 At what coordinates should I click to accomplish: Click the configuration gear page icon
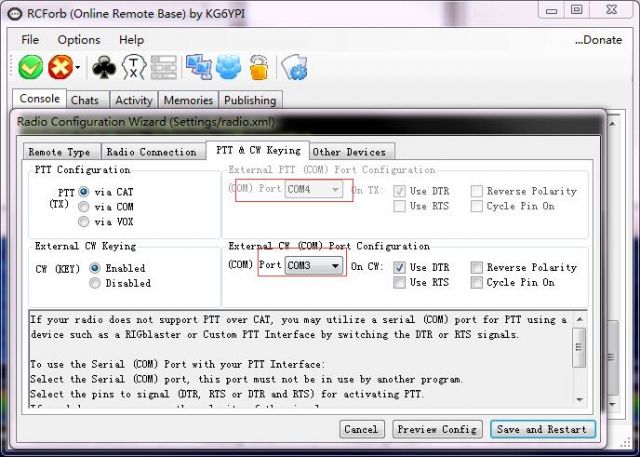pyautogui.click(x=294, y=67)
